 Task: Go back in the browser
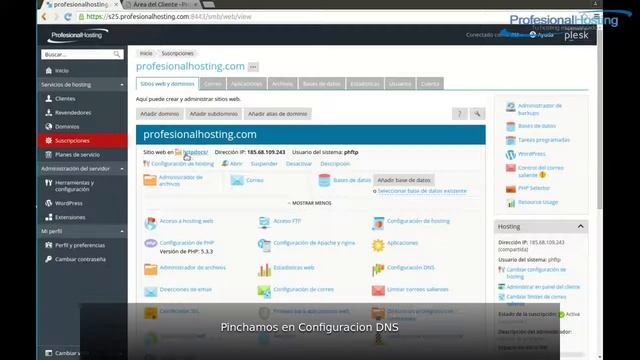[44, 17]
